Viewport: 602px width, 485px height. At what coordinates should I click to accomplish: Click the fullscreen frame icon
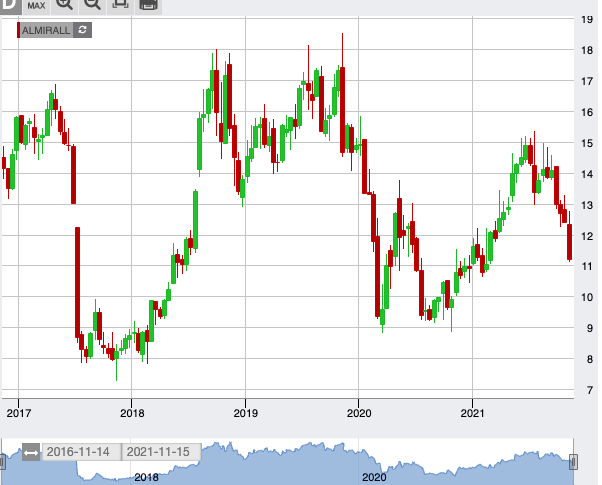pos(120,5)
